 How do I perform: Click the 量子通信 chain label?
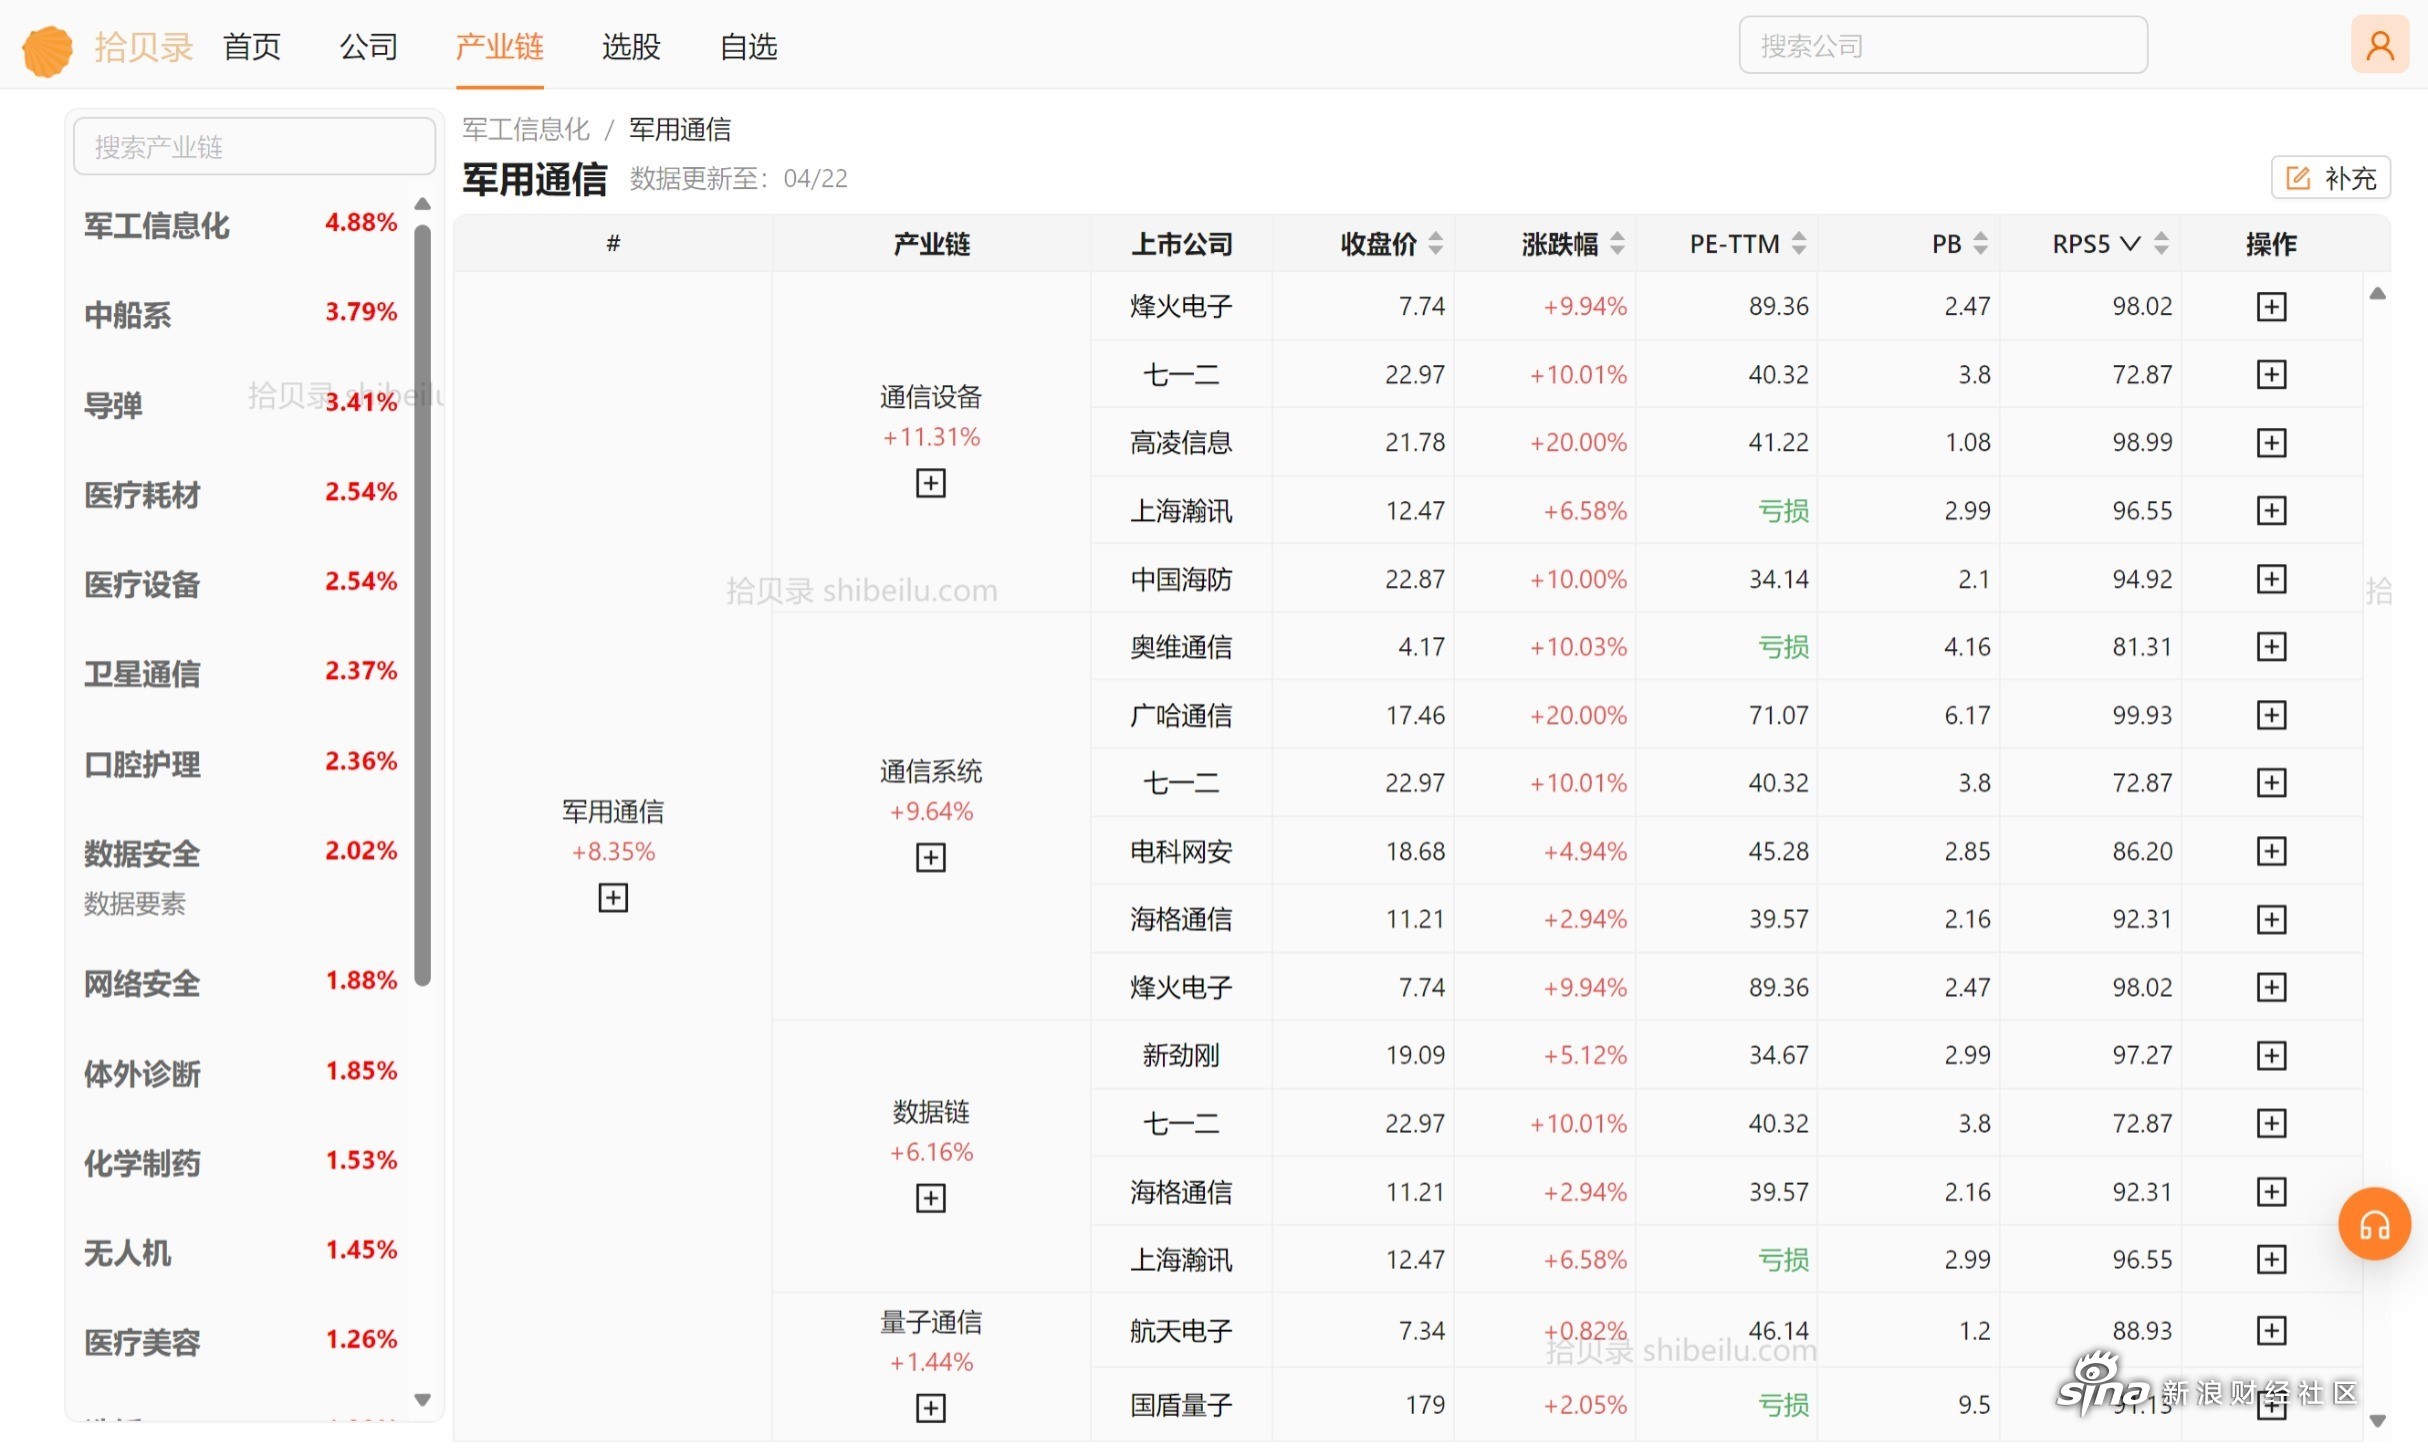931,1322
